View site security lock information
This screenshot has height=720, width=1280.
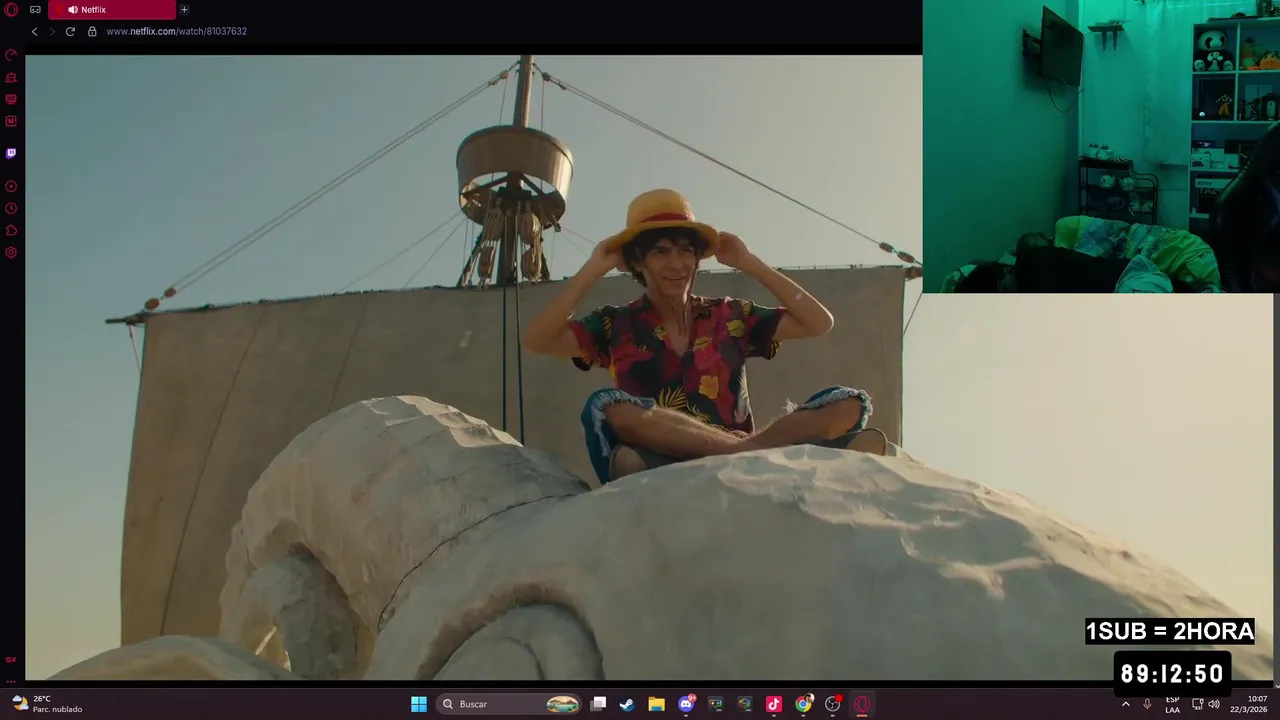[92, 31]
